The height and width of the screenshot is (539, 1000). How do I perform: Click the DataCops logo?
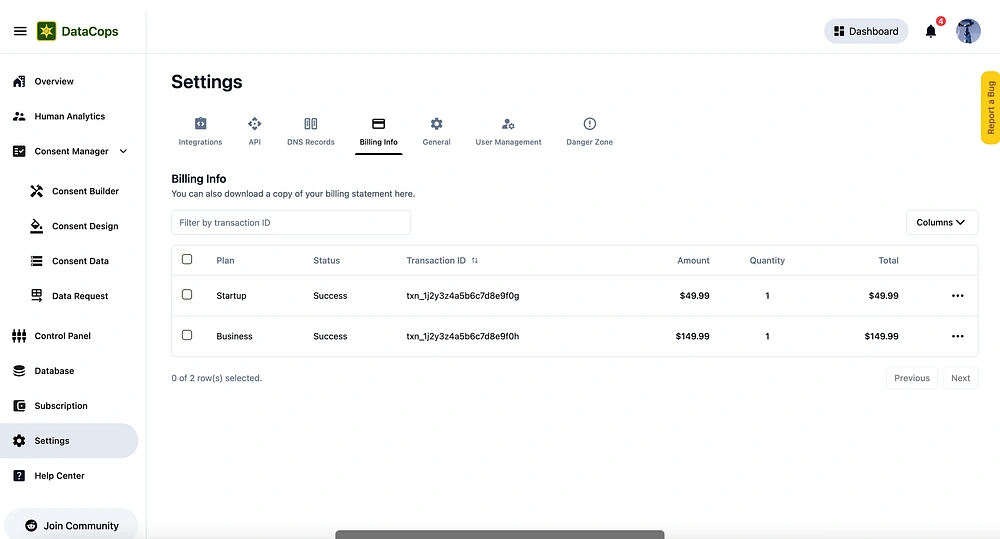pyautogui.click(x=77, y=31)
